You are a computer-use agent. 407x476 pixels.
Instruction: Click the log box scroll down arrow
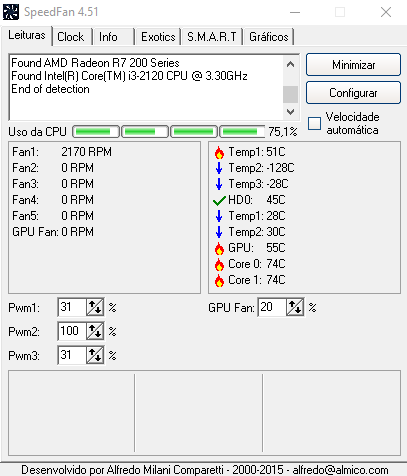tap(290, 112)
